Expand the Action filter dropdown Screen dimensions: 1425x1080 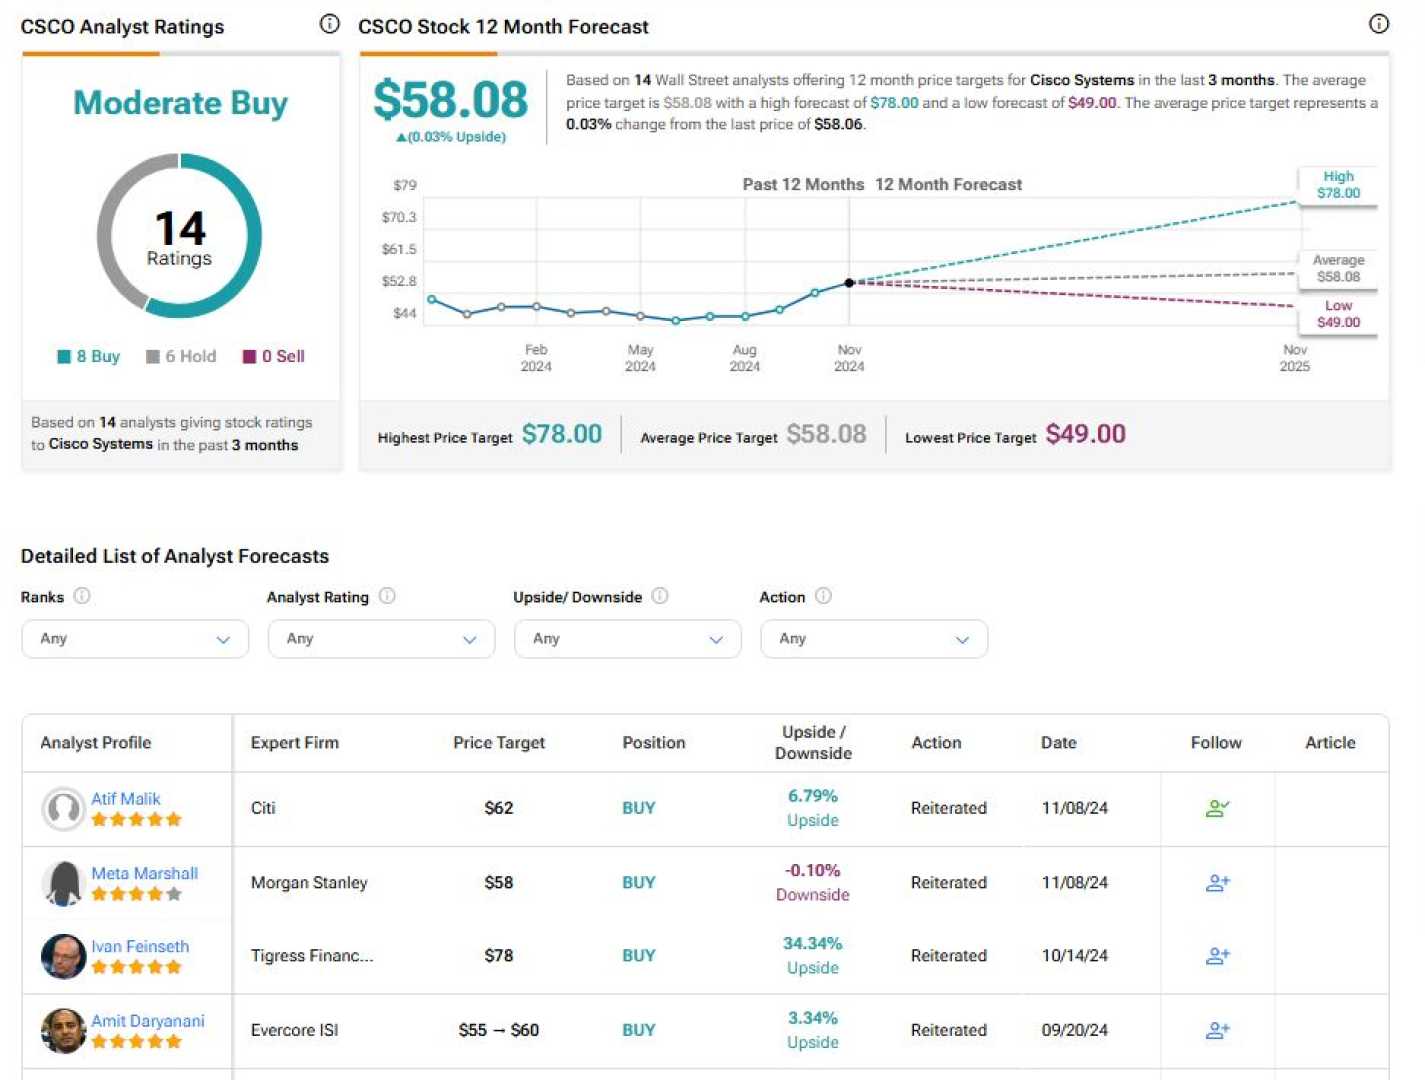click(874, 639)
